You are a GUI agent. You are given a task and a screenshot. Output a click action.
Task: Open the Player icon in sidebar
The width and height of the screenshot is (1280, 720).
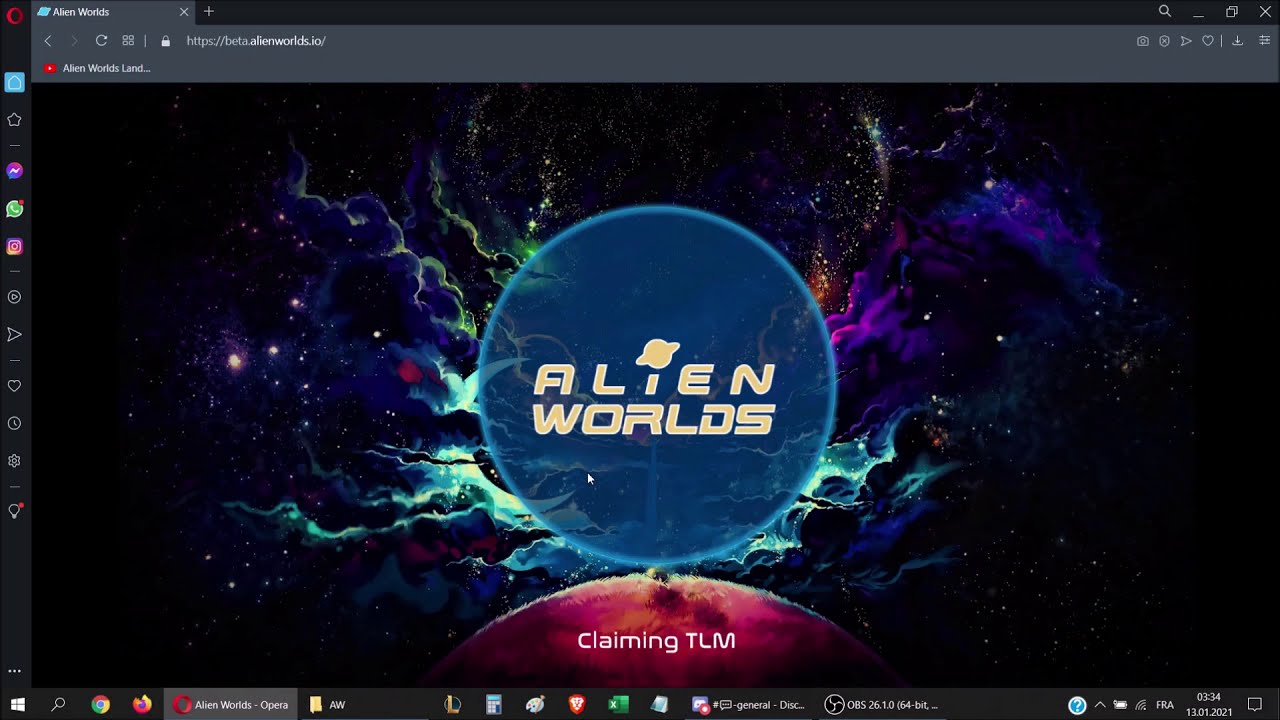tap(15, 297)
